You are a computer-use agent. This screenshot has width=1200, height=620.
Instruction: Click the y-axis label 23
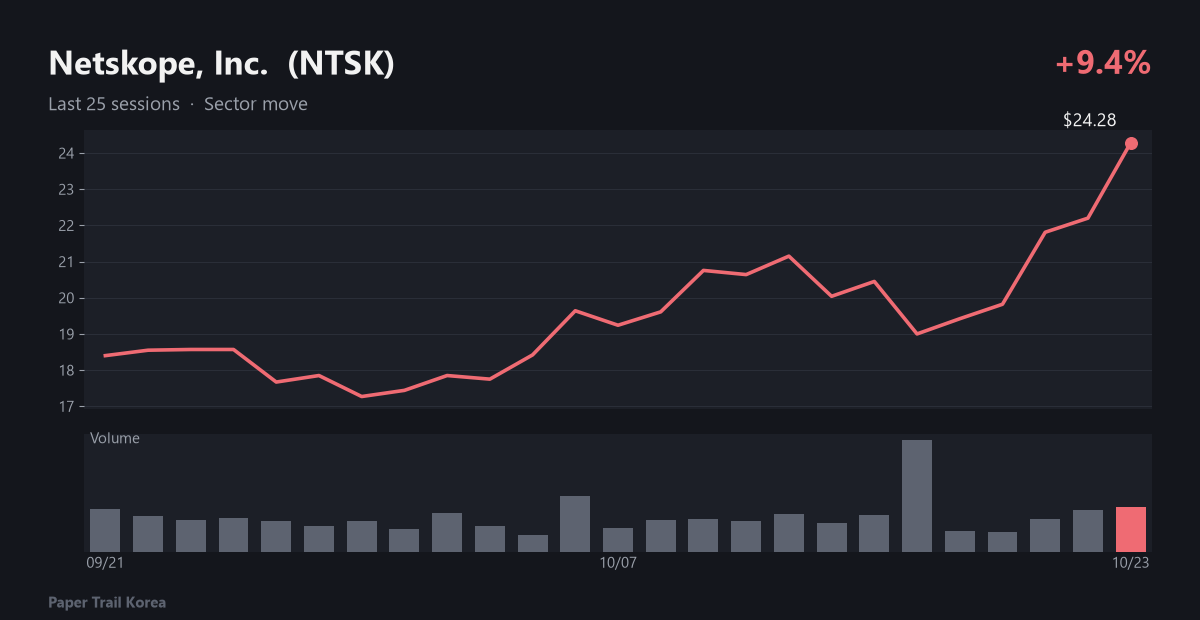[x=66, y=189]
